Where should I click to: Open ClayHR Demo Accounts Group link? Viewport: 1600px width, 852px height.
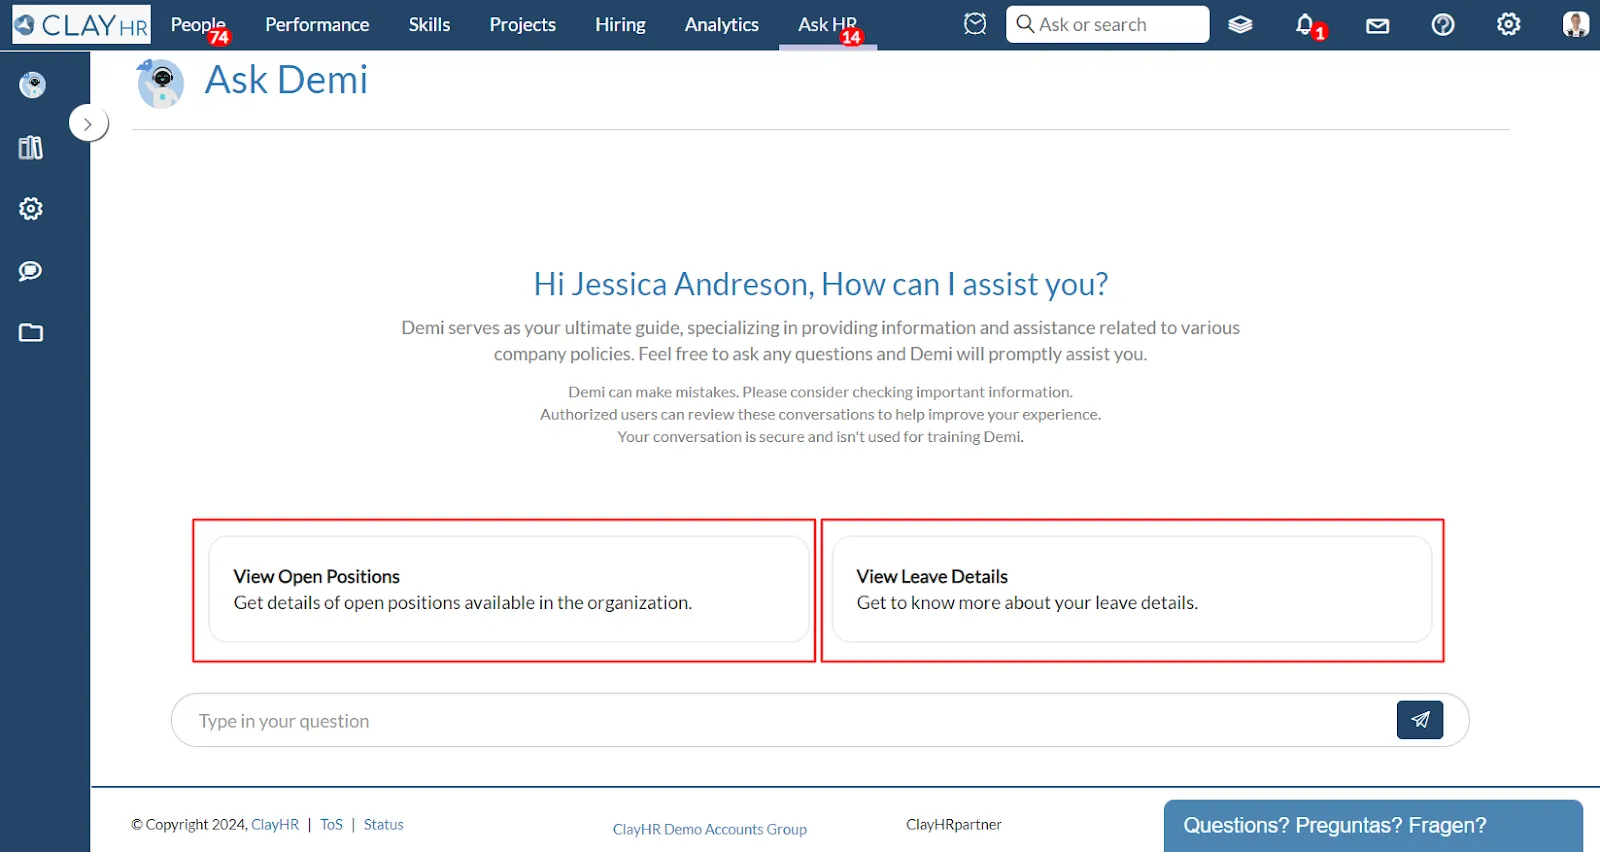[x=710, y=830]
